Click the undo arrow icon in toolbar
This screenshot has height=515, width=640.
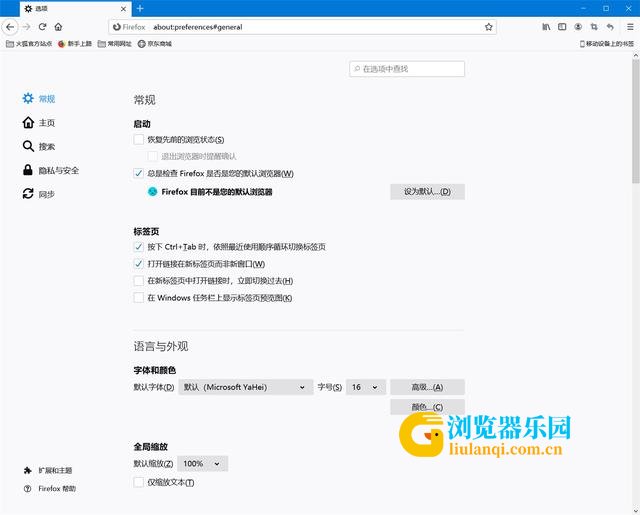610,27
